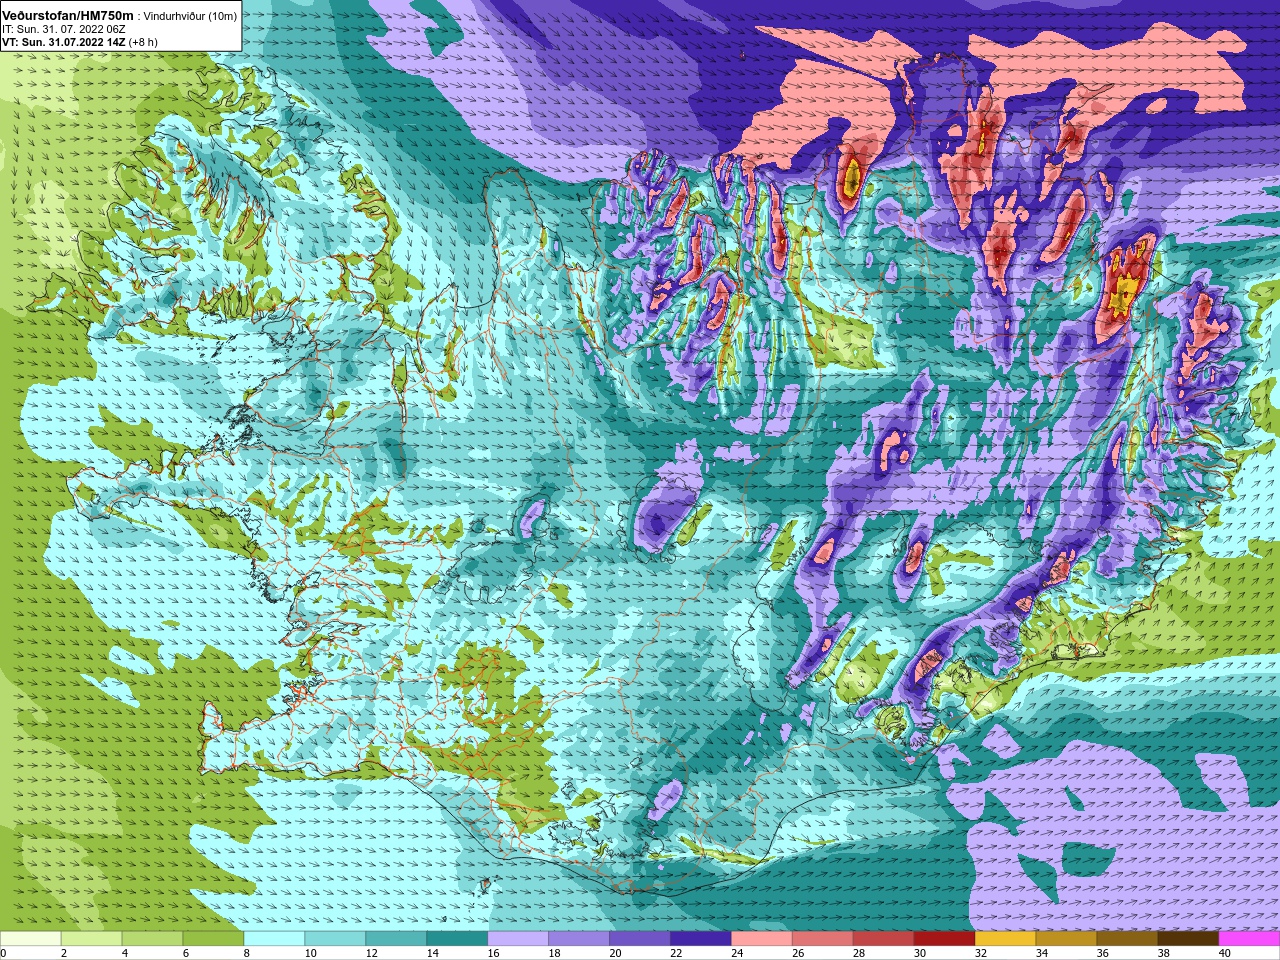This screenshot has width=1280, height=960.
Task: Click the legend value 20
Action: (x=615, y=953)
